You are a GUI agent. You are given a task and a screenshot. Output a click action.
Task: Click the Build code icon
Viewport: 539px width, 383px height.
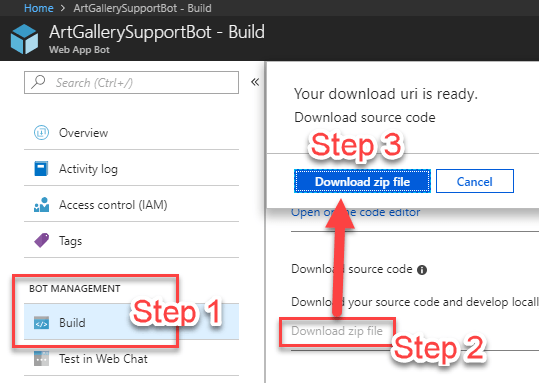click(x=41, y=323)
